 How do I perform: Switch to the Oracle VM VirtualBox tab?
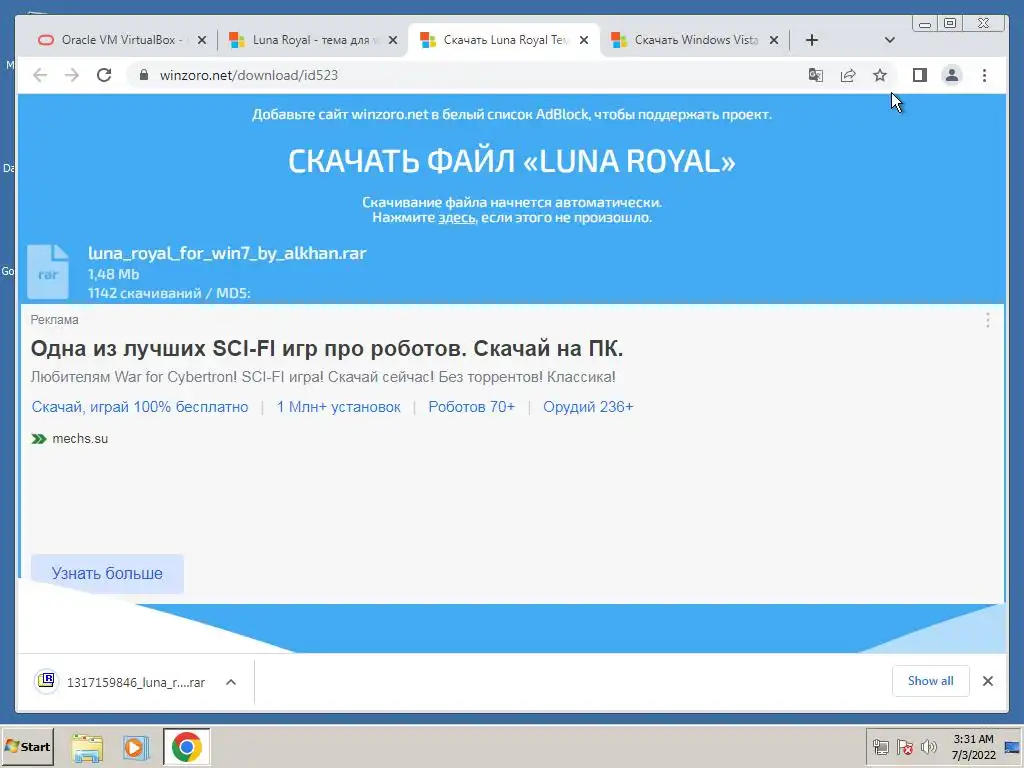point(121,40)
